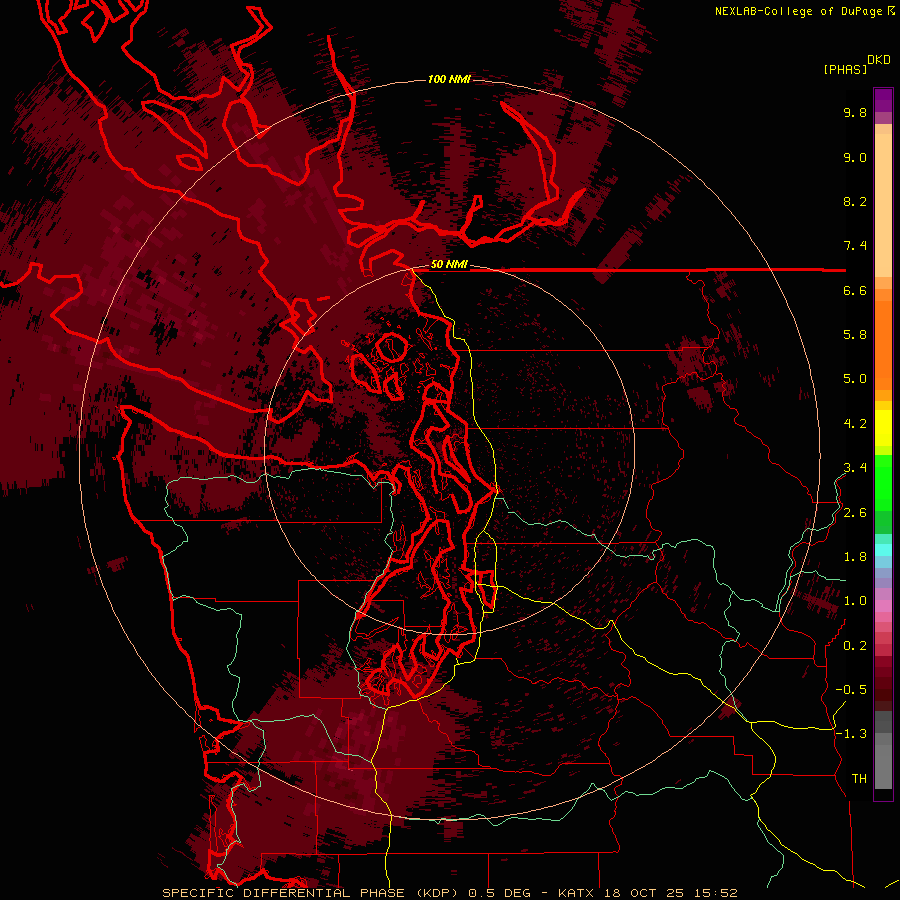Click the 7.4 legend value

(855, 246)
